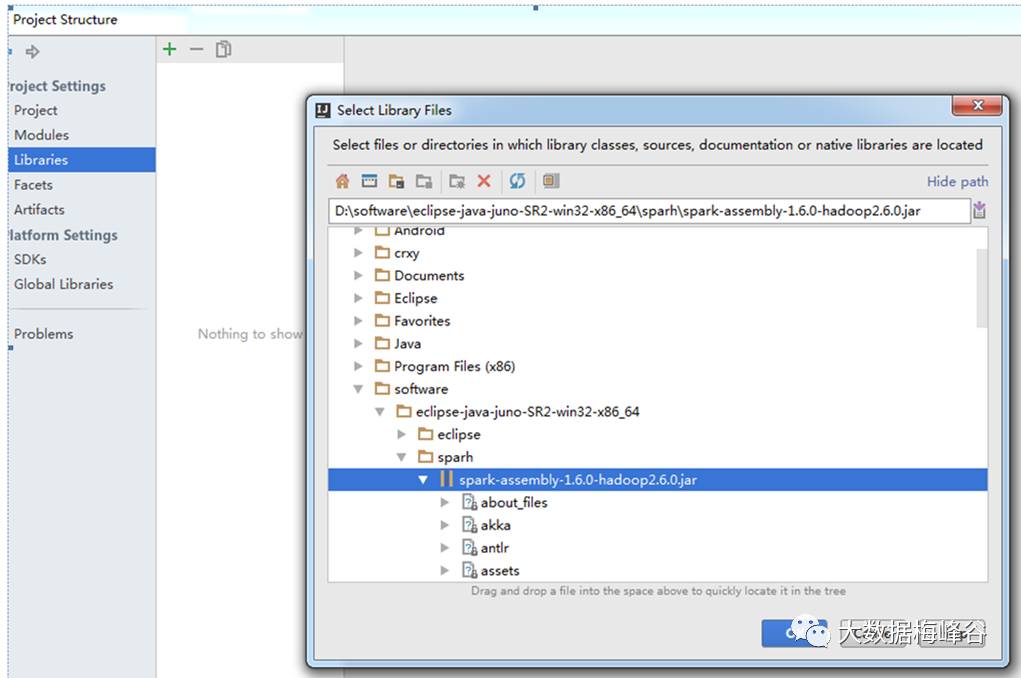Refresh the file tree
Viewport: 1021px width, 678px height.
(518, 181)
